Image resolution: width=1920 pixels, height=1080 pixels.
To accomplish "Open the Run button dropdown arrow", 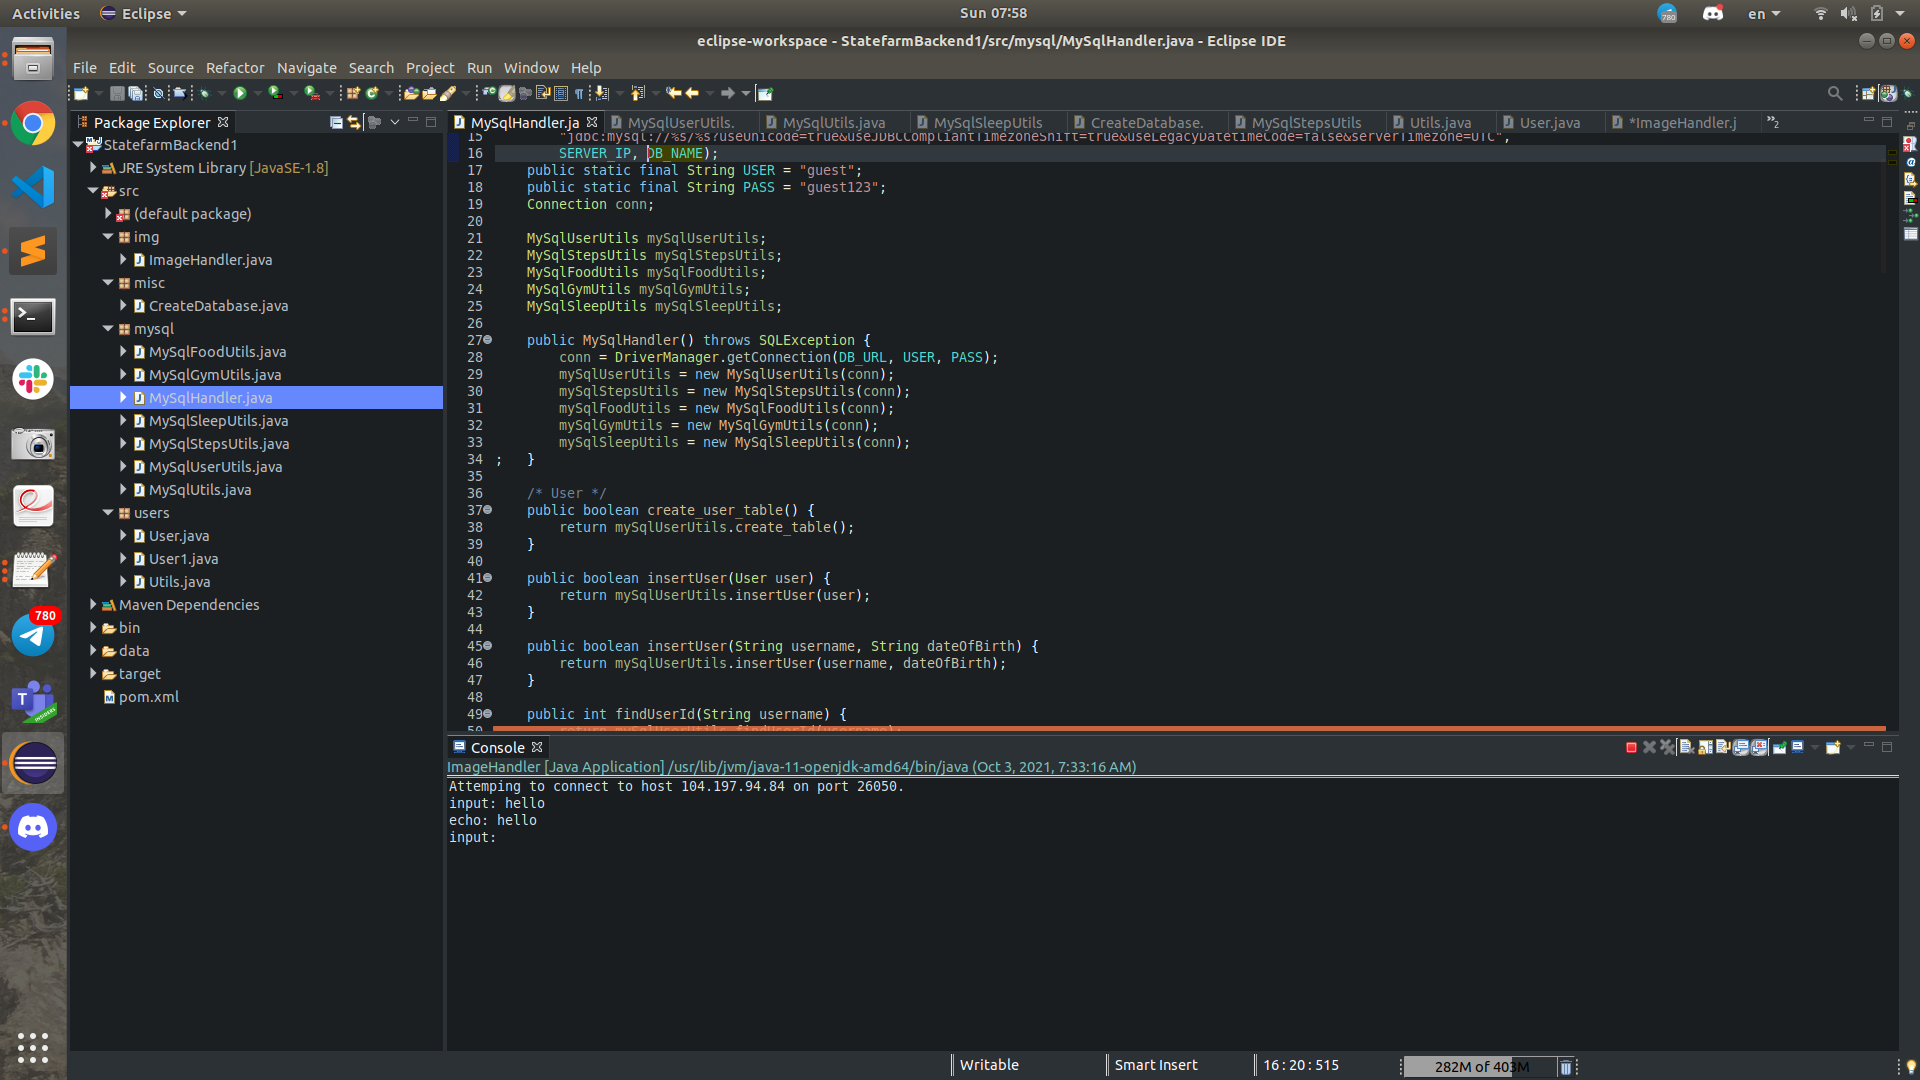I will tap(257, 93).
